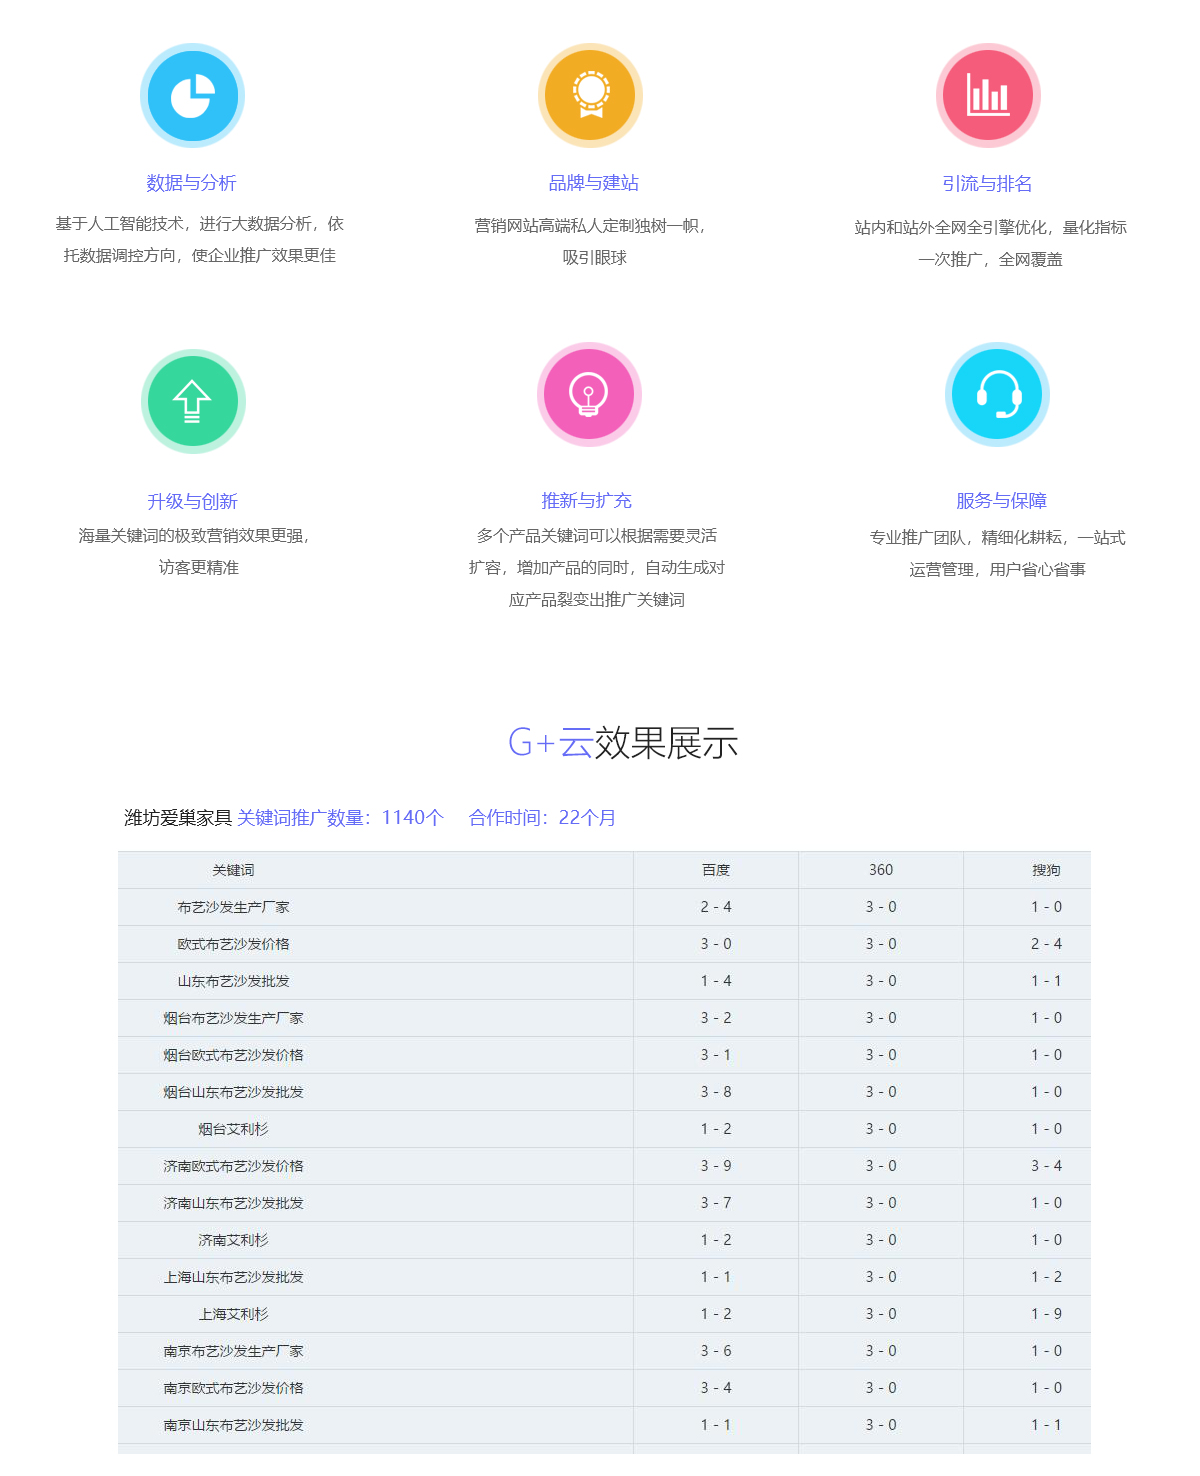
Task: Click the red bar chart ranking icon
Action: [988, 96]
